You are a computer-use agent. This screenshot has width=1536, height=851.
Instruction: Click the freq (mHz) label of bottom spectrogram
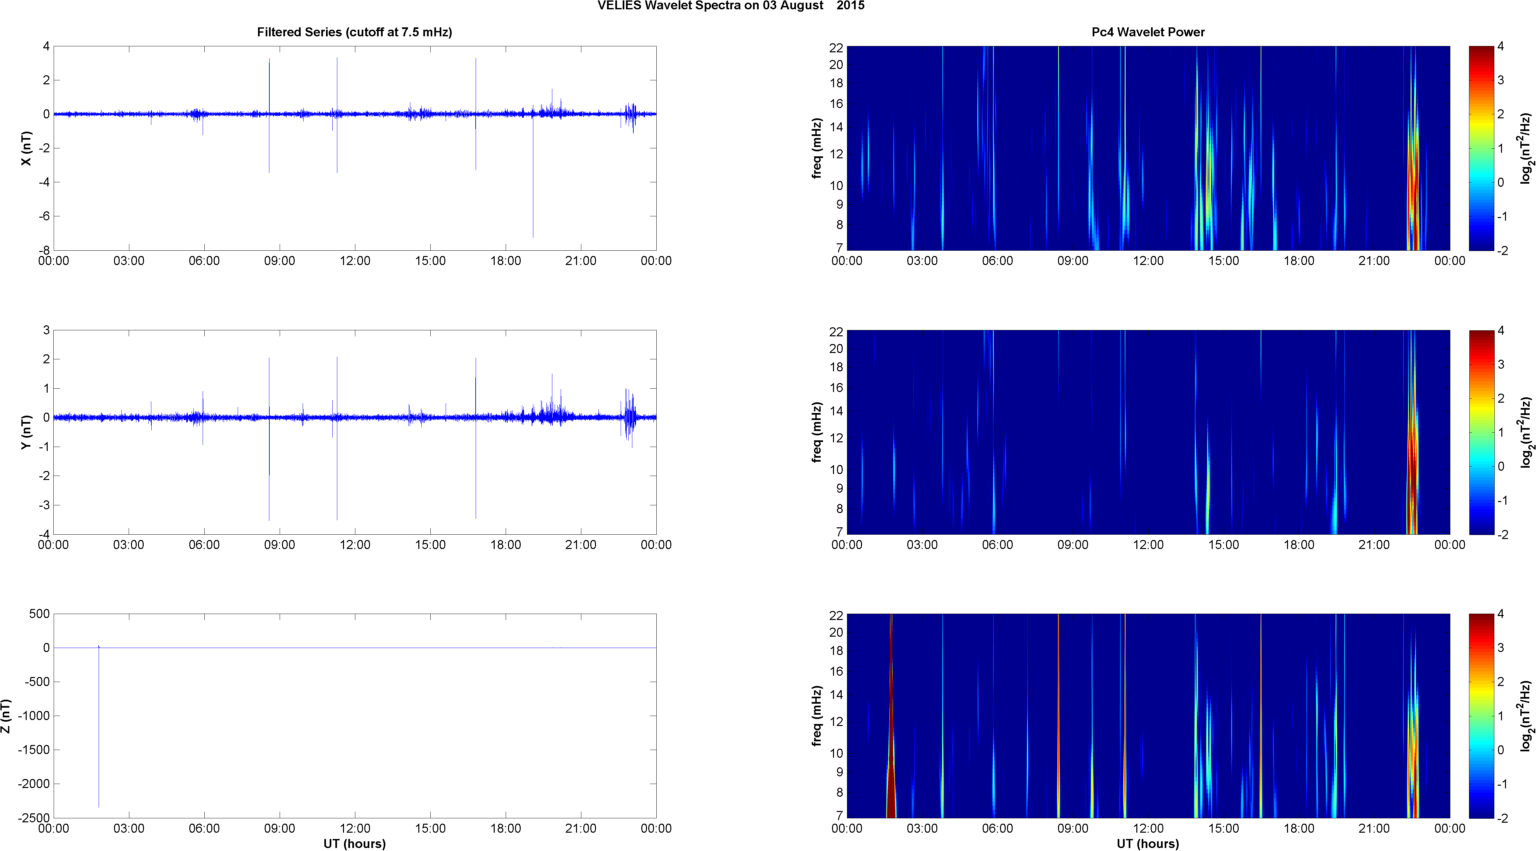pyautogui.click(x=817, y=716)
